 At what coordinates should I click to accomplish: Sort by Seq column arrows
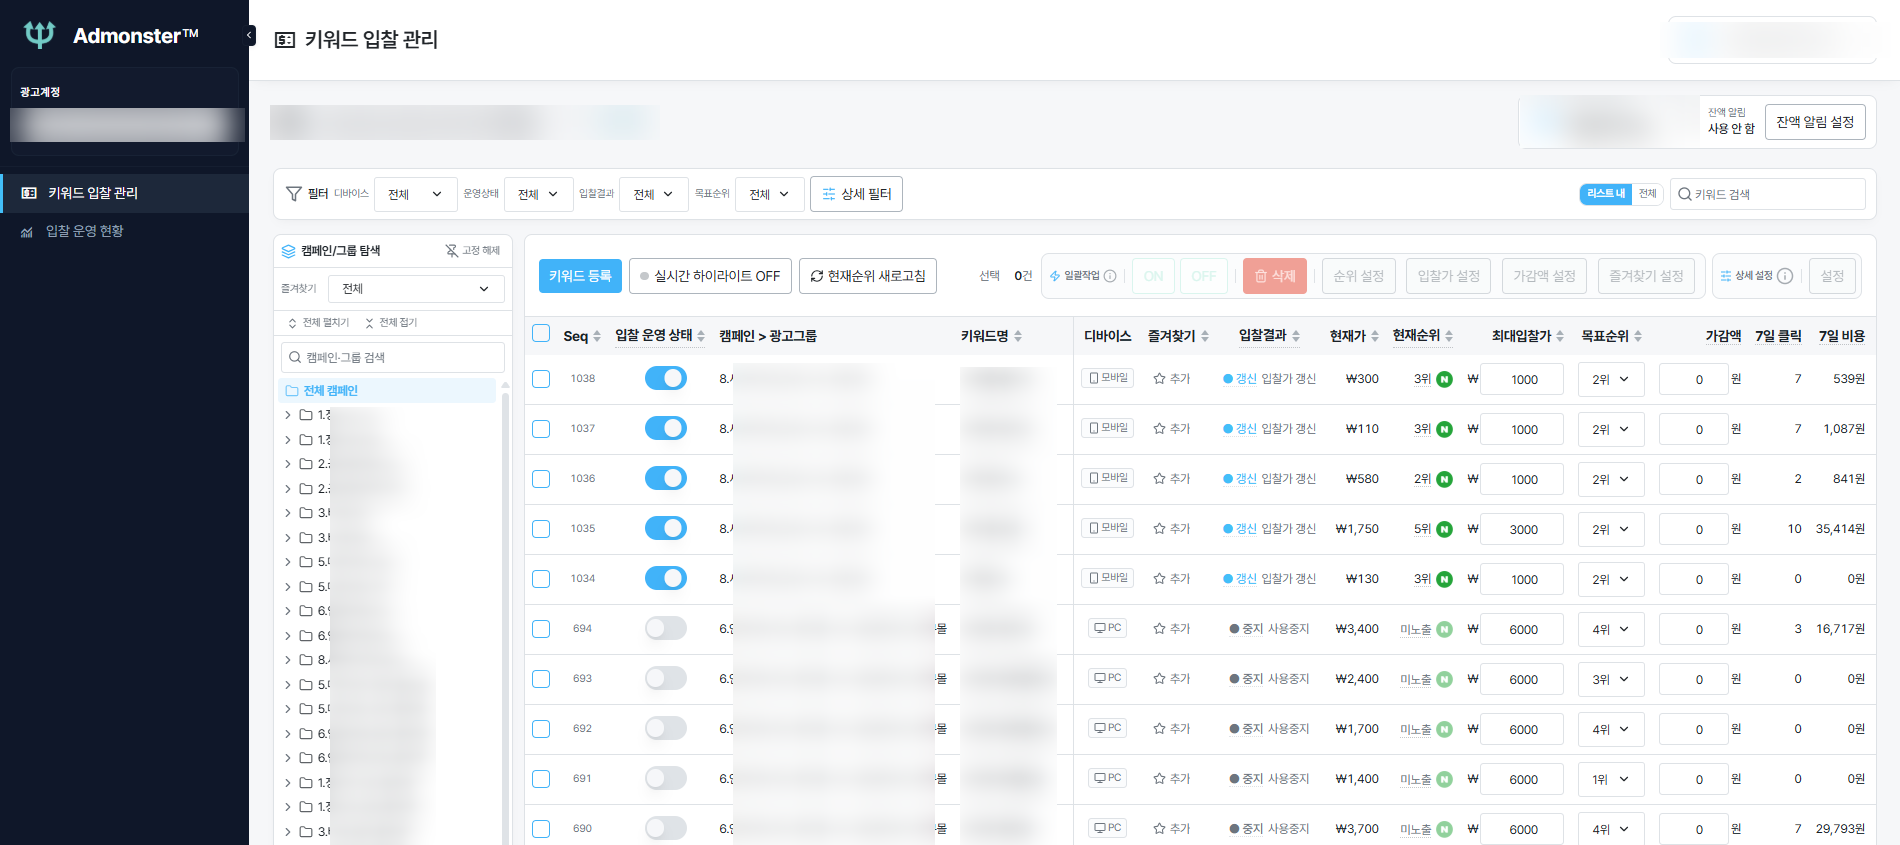(x=597, y=336)
